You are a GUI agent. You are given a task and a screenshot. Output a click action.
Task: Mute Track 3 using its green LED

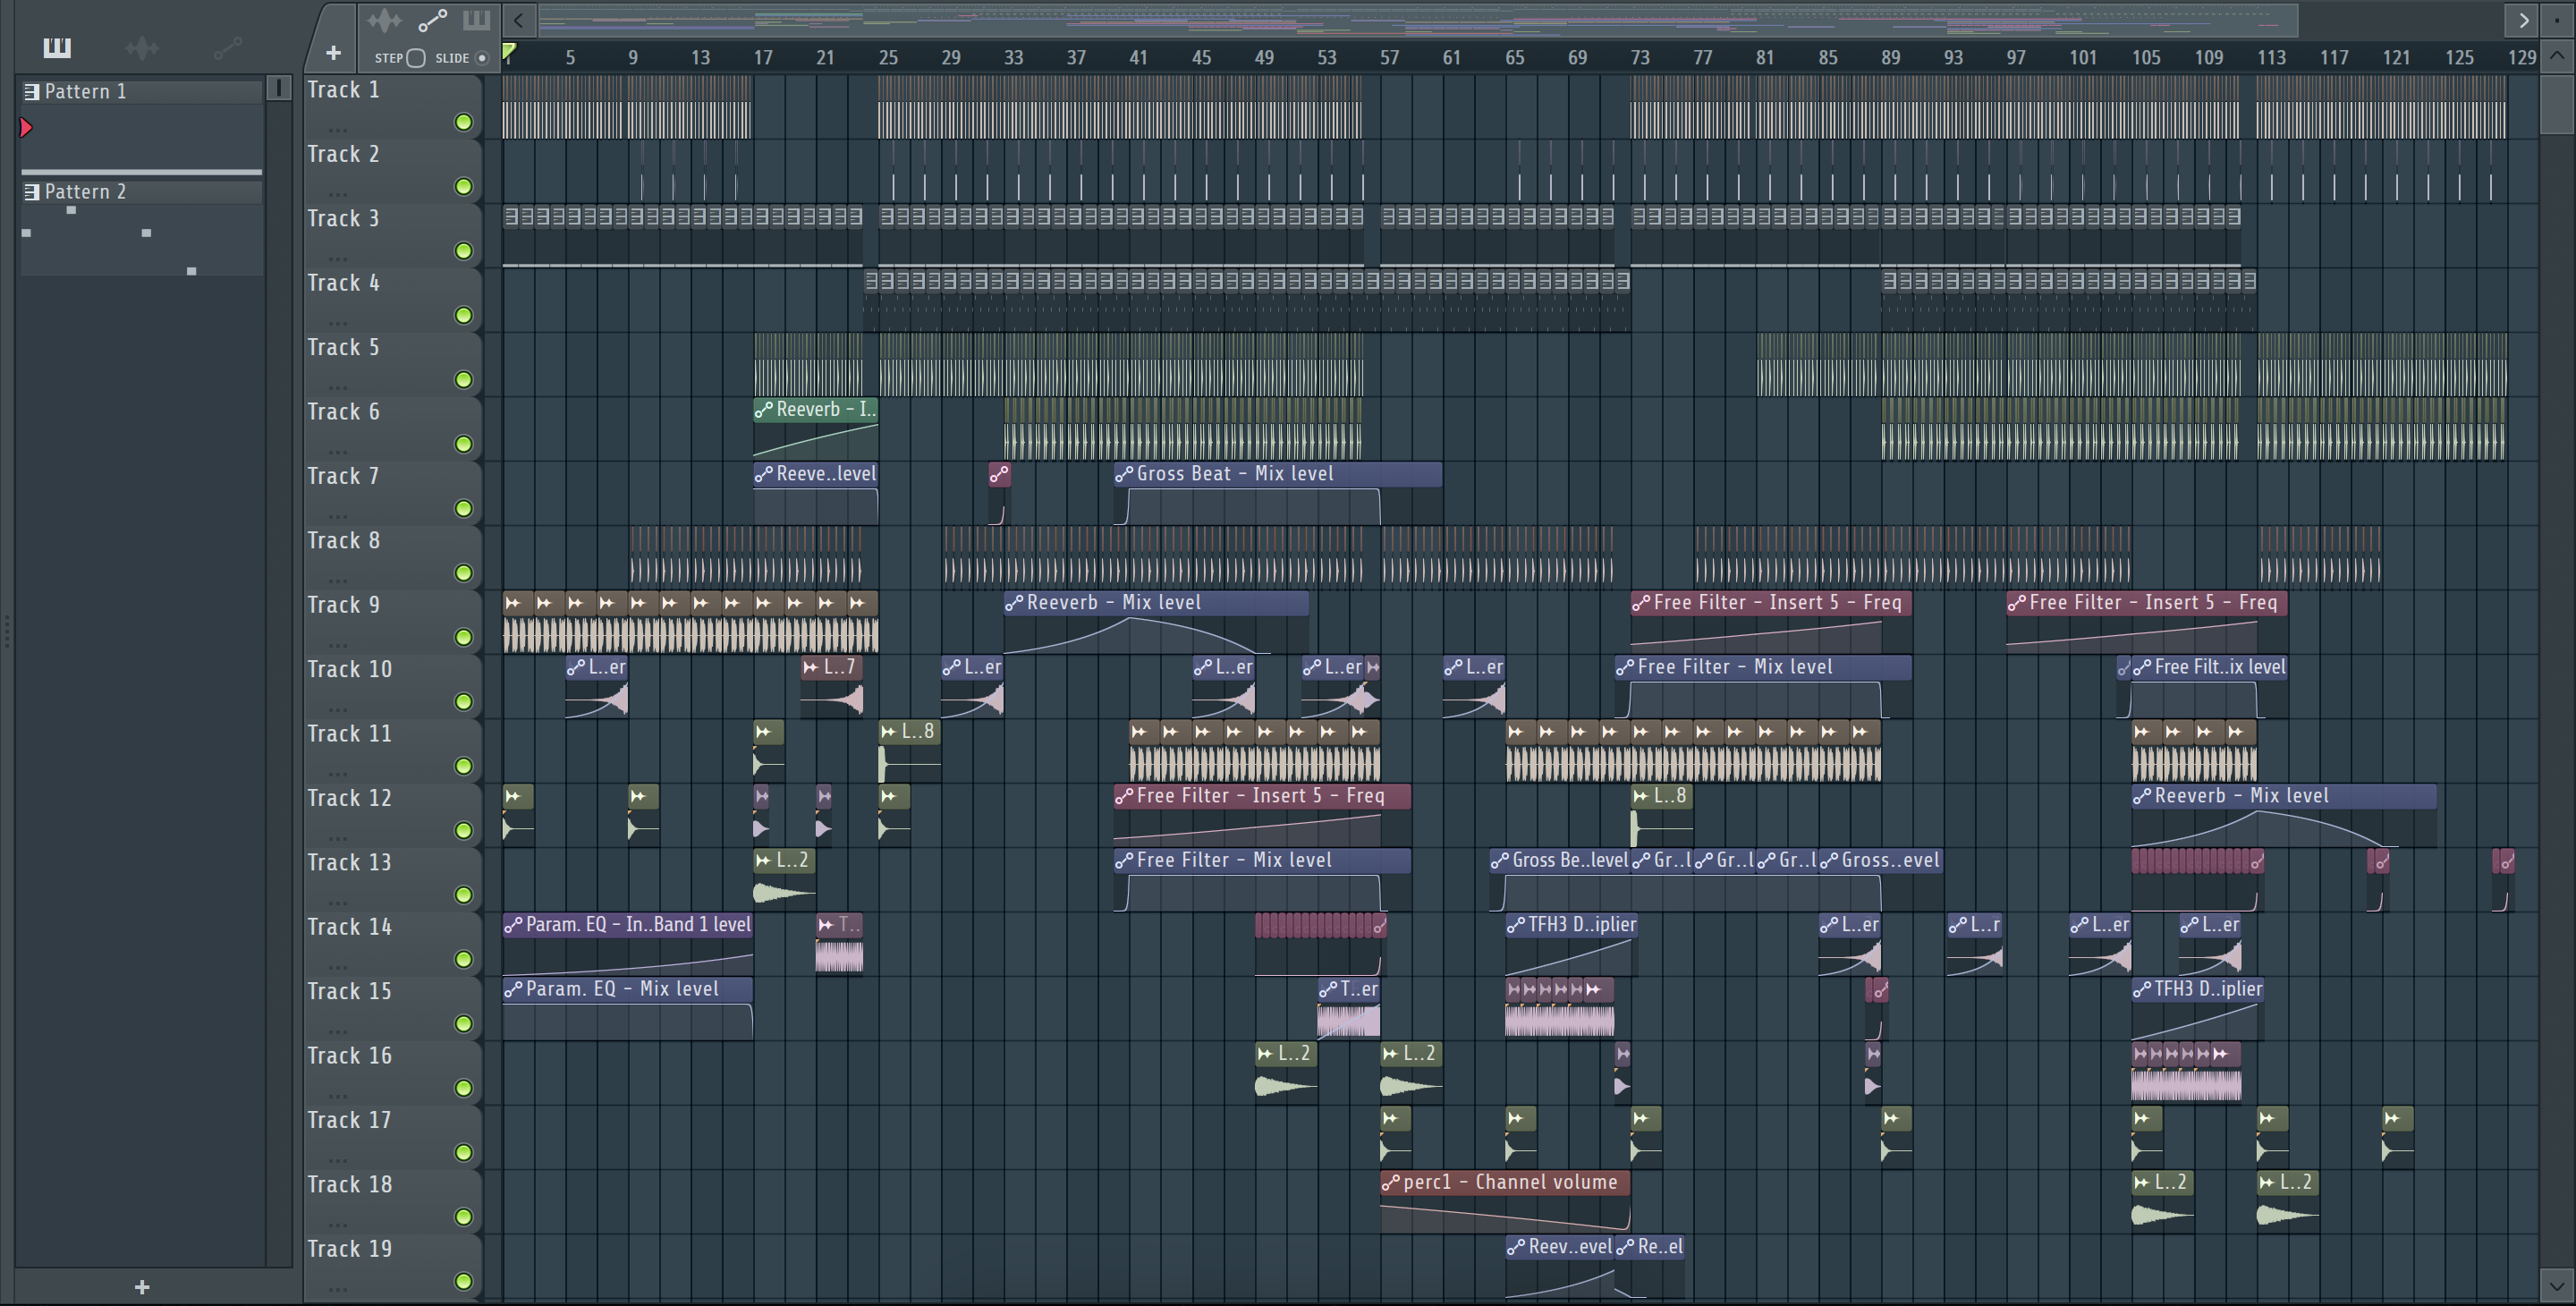463,251
